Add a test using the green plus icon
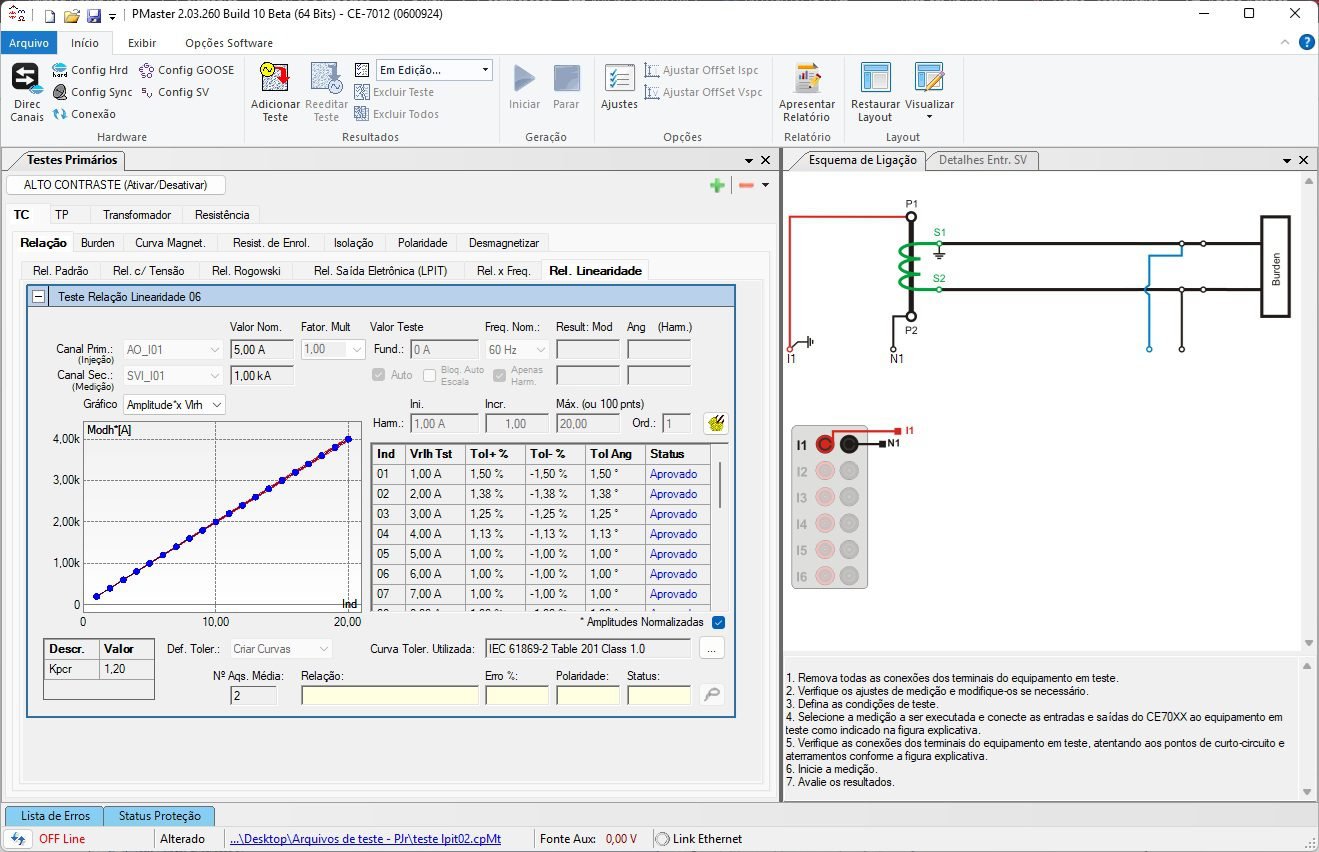This screenshot has height=852, width=1319. coord(717,185)
